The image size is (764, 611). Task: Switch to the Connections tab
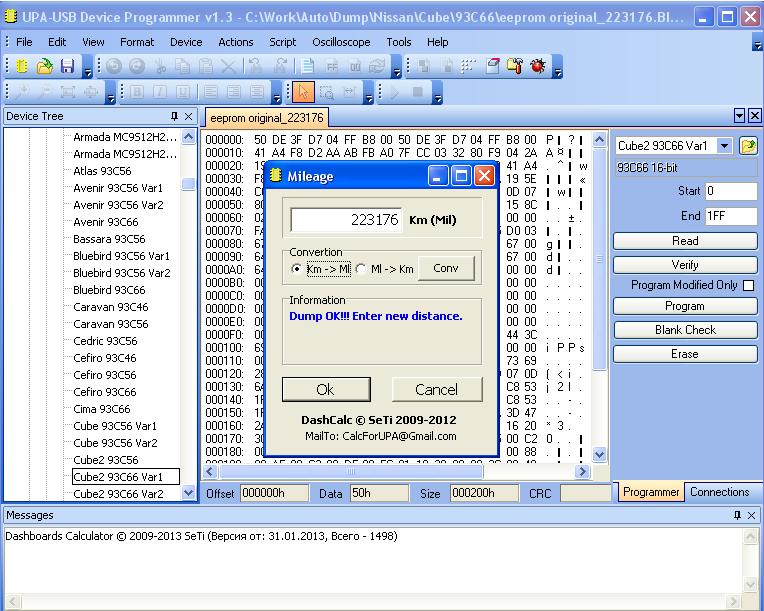point(719,492)
